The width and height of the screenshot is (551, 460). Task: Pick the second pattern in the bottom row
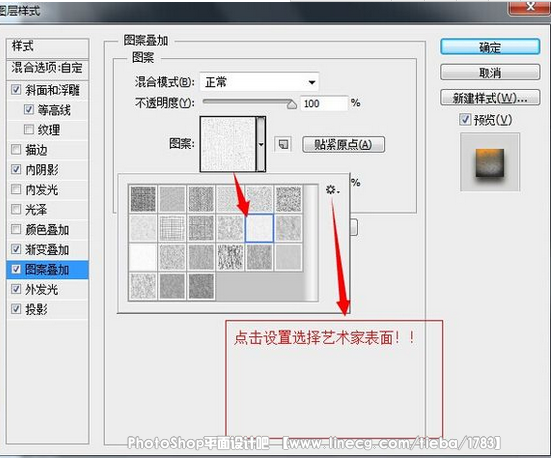click(172, 287)
